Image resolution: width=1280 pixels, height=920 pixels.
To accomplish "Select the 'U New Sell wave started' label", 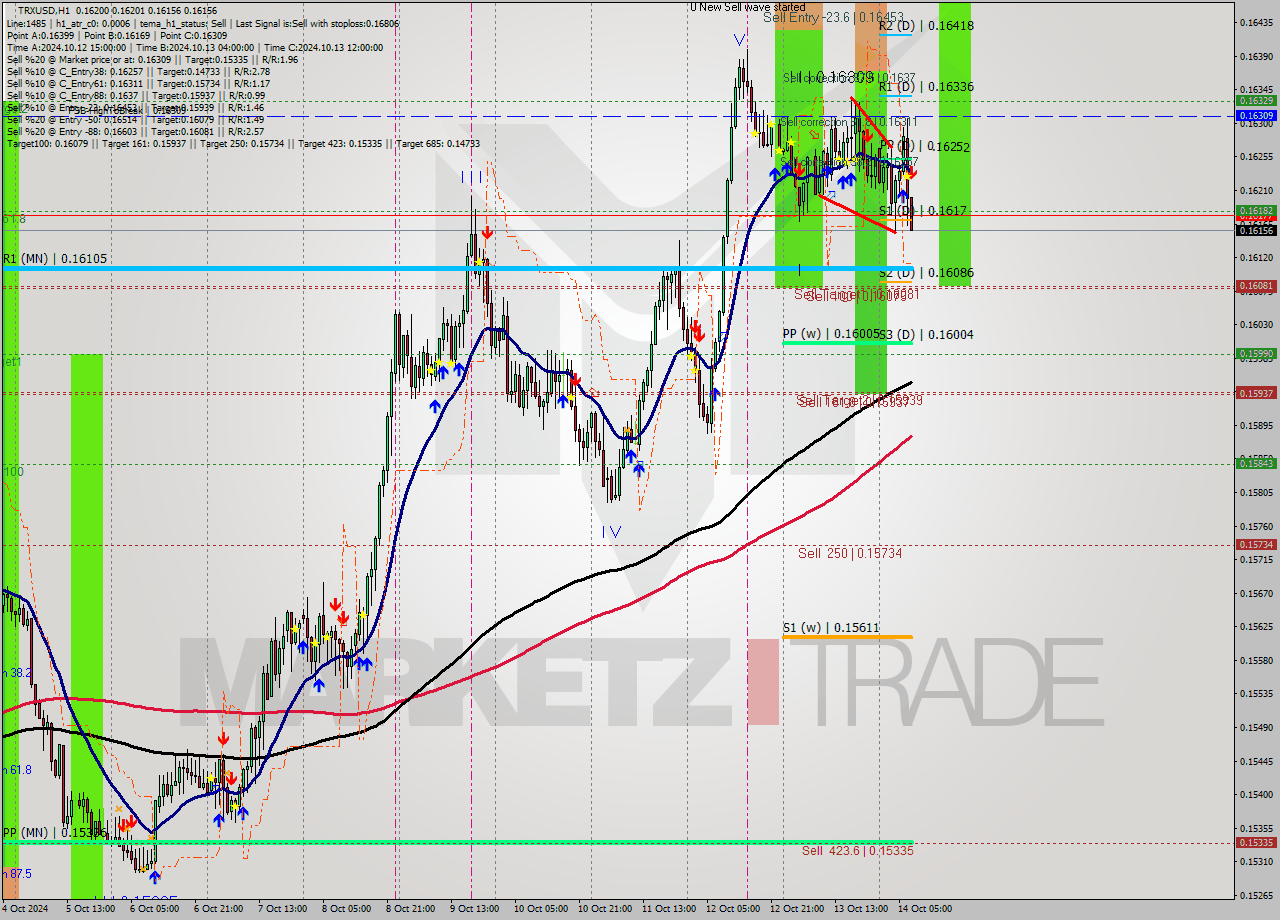I will pos(747,7).
